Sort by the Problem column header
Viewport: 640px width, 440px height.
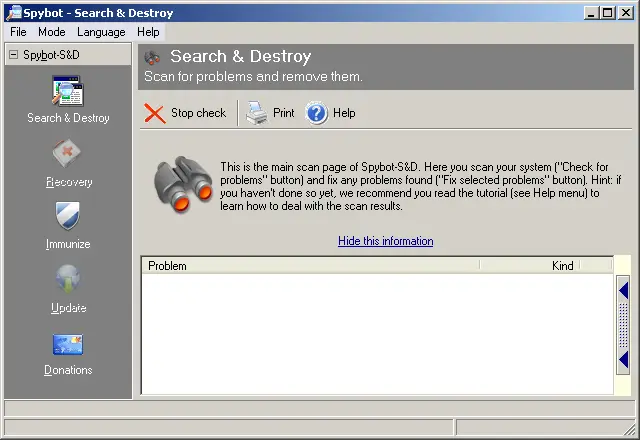[x=311, y=266]
